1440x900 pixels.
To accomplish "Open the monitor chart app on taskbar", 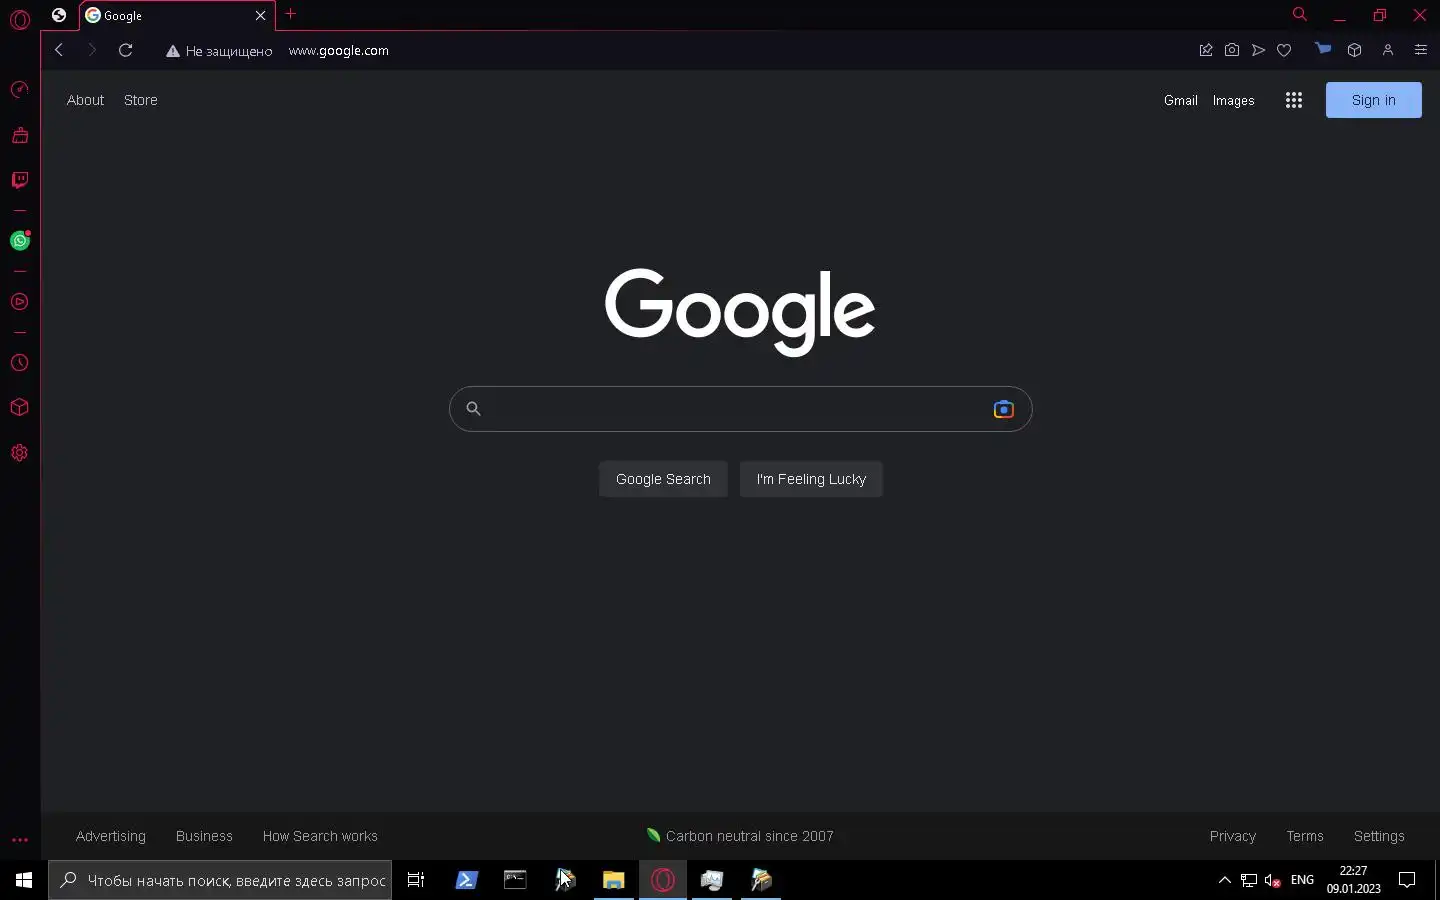I will pos(712,880).
